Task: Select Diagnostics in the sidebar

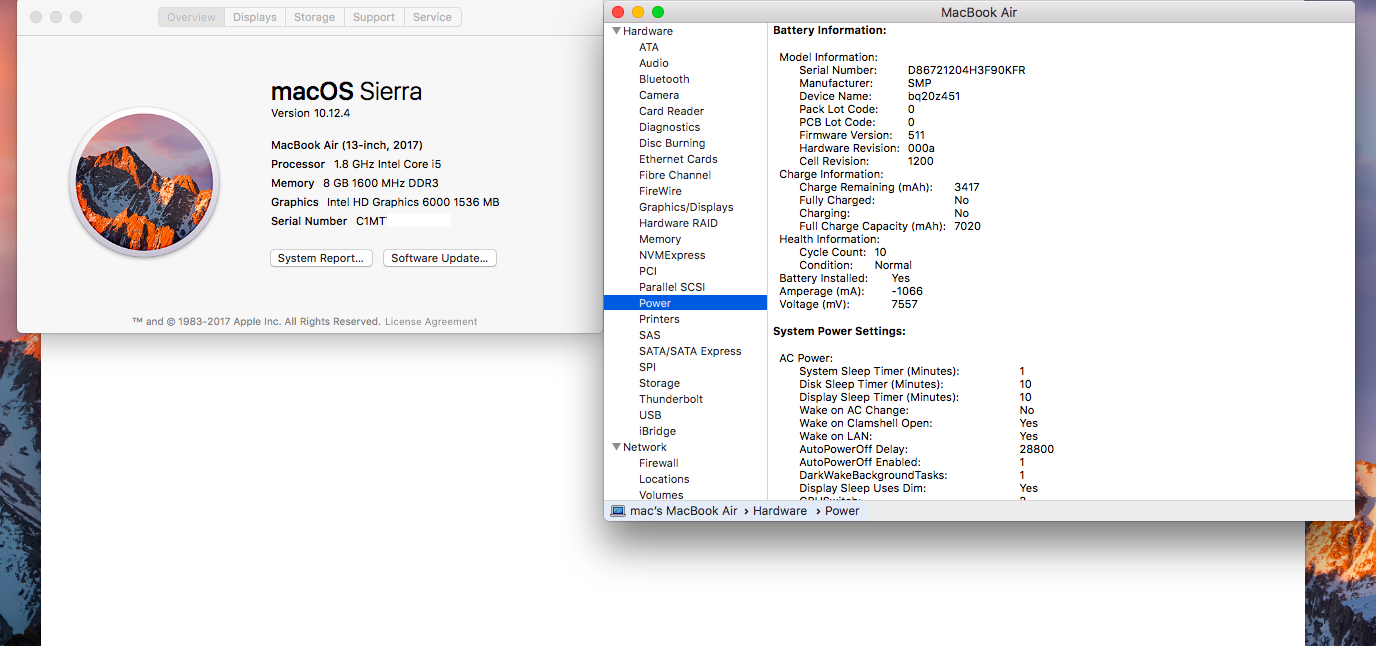Action: coord(669,127)
